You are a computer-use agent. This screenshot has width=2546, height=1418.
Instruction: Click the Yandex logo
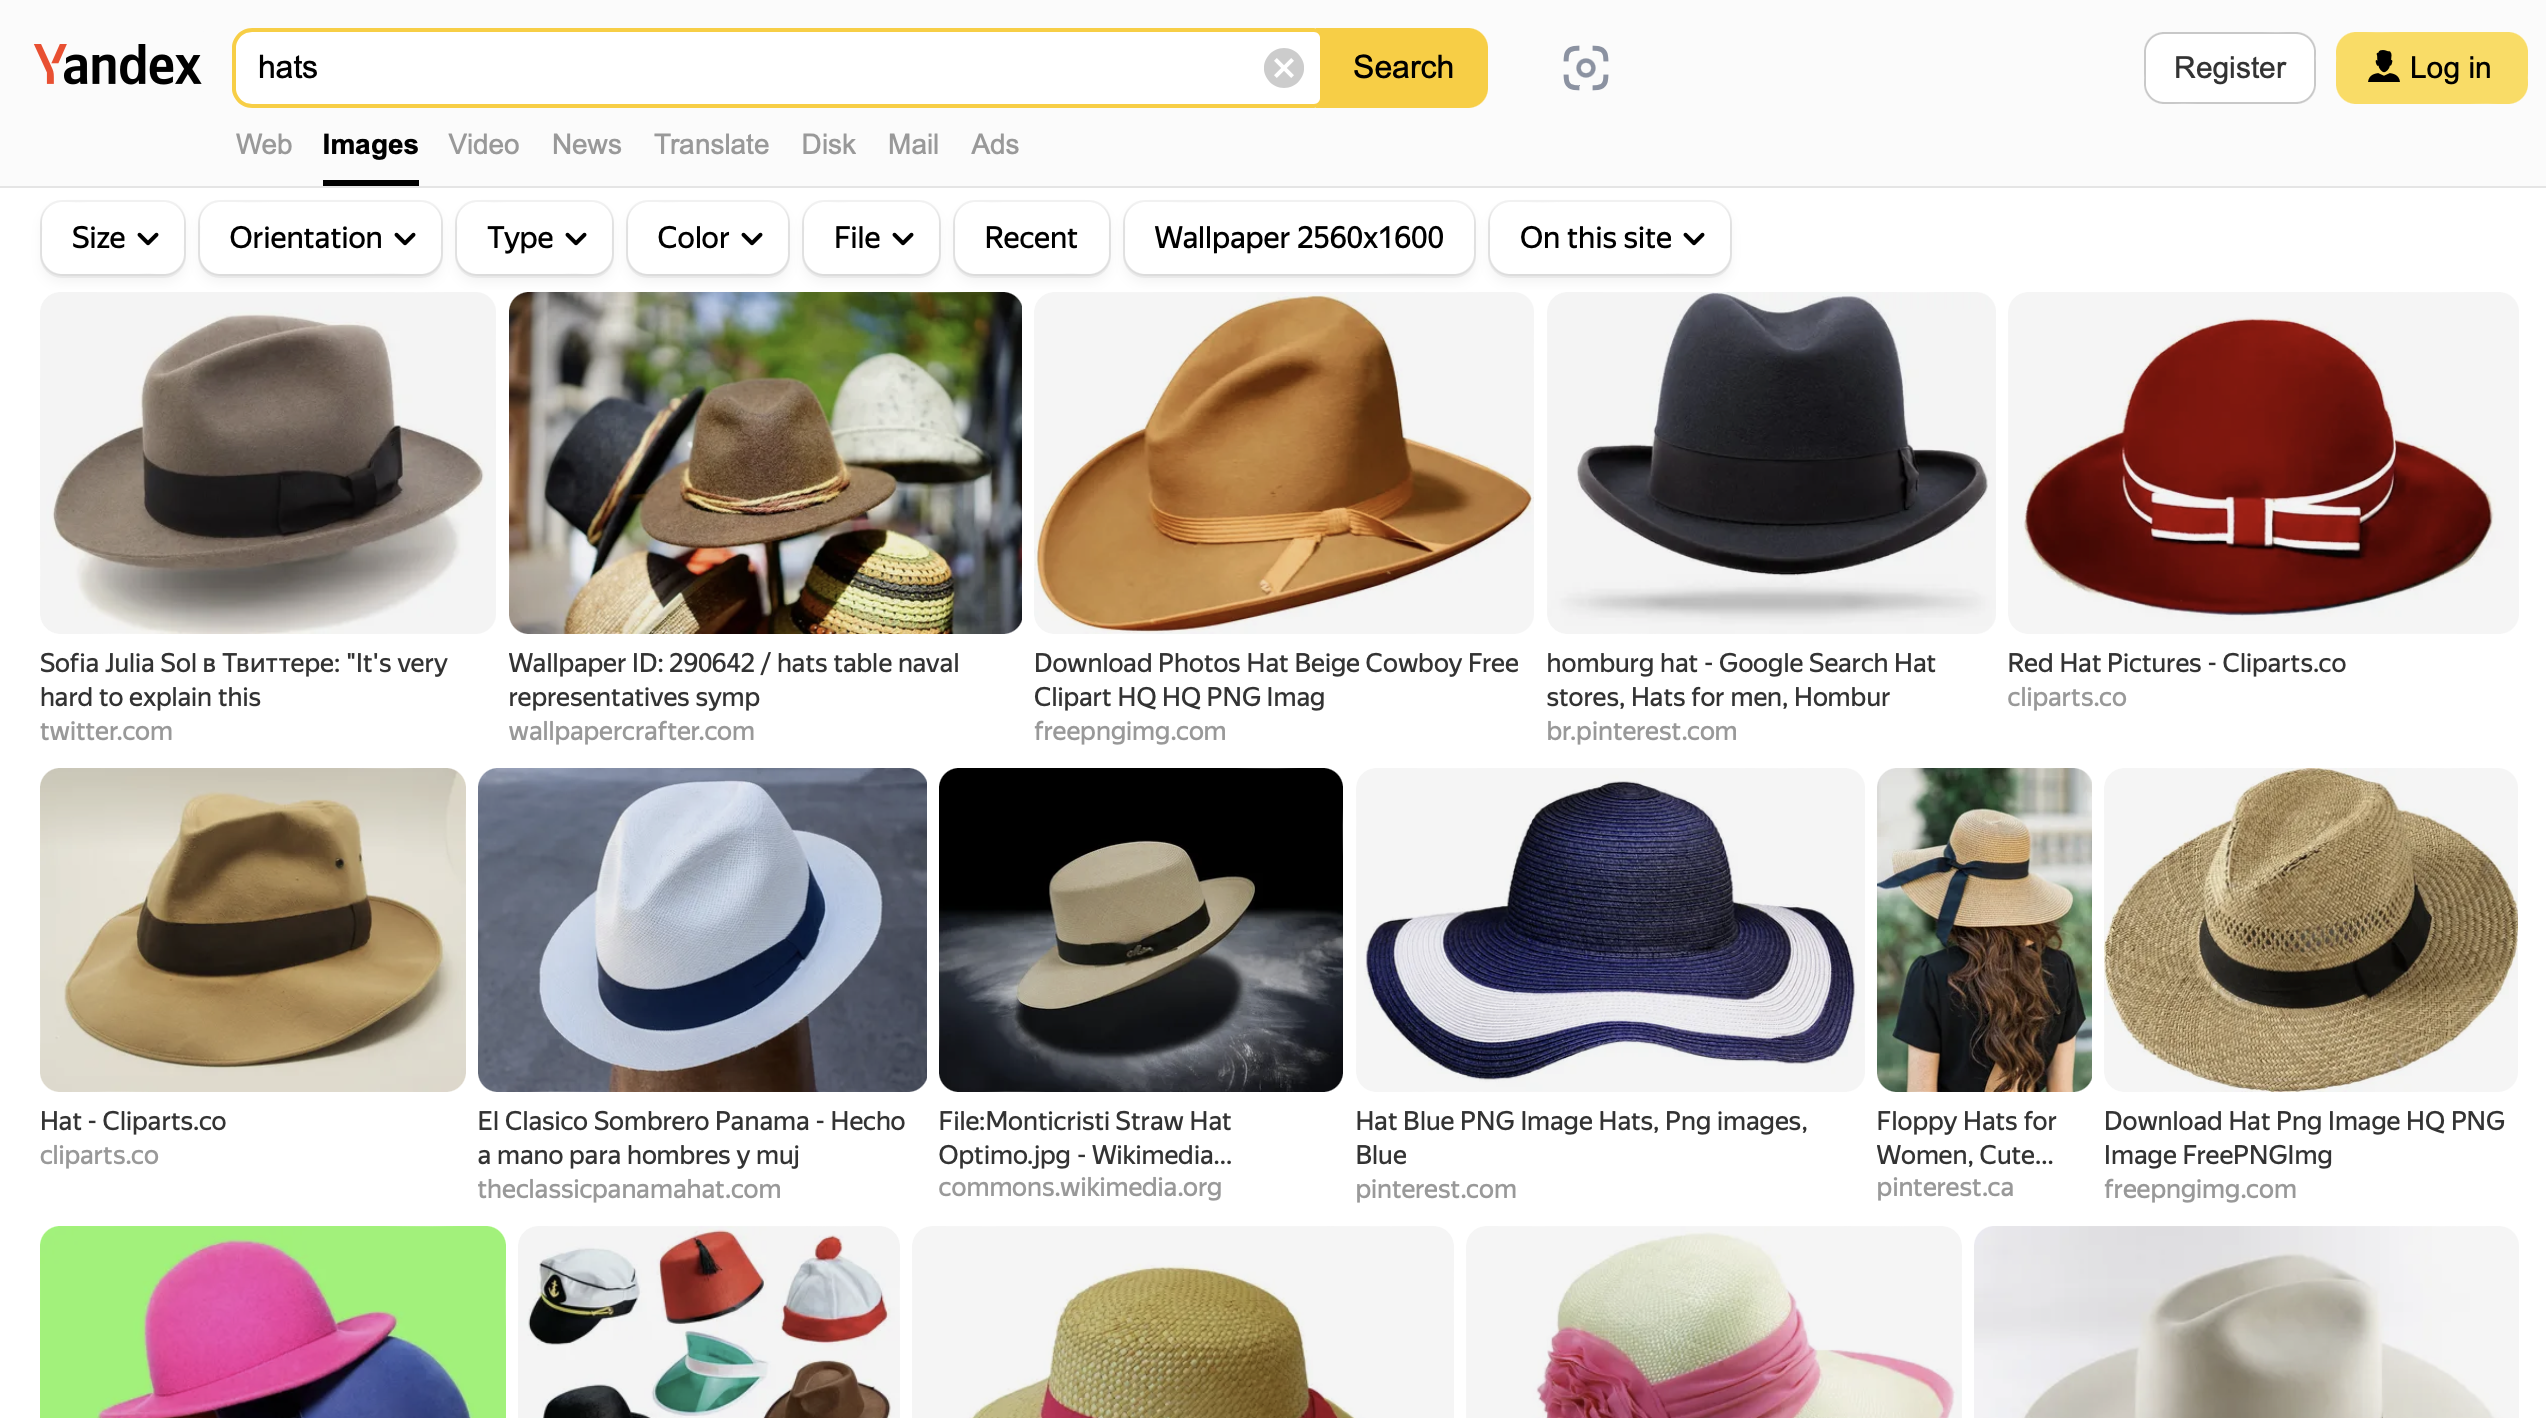coord(117,66)
